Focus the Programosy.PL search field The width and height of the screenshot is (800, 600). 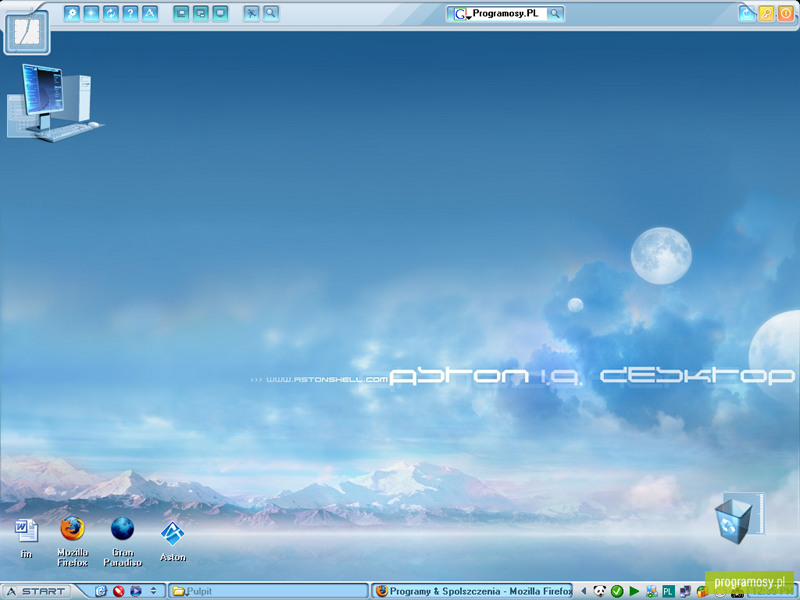[x=508, y=14]
